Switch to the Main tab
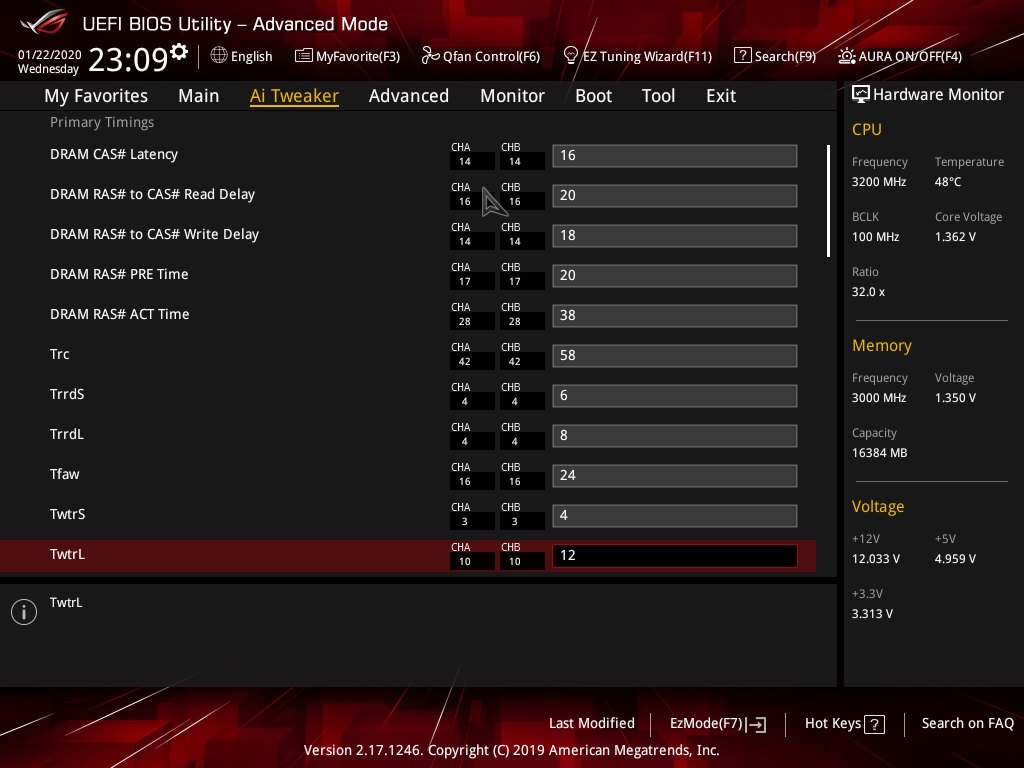Image resolution: width=1024 pixels, height=768 pixels. (x=199, y=96)
